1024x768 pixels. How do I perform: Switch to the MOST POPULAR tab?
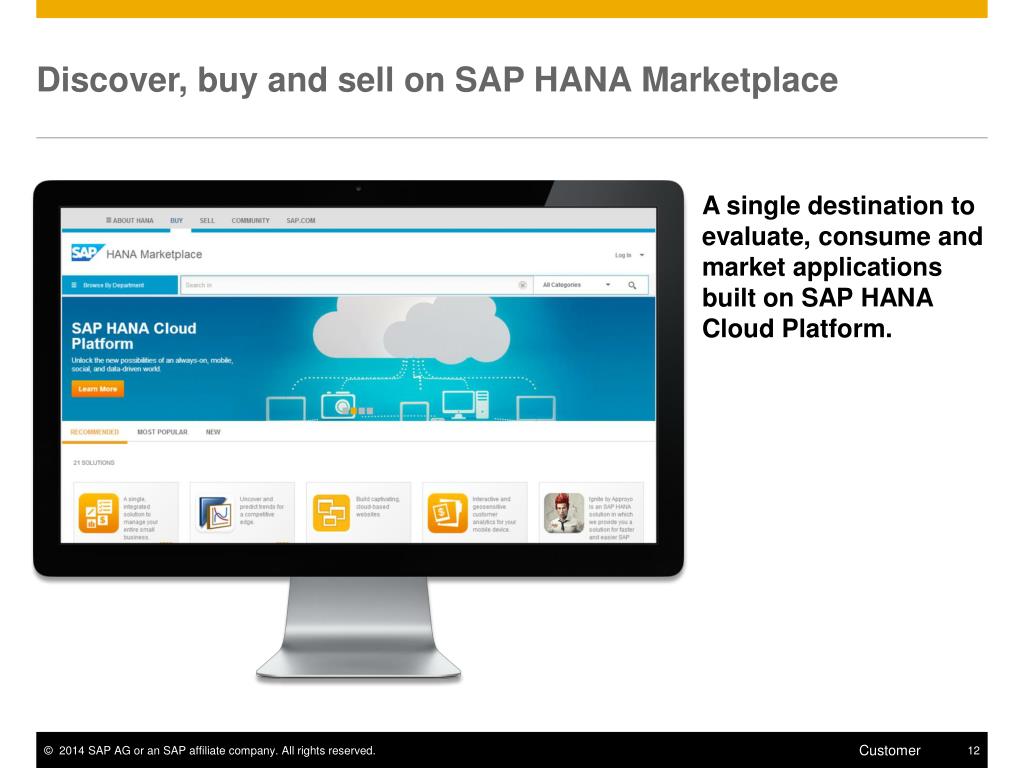pyautogui.click(x=162, y=432)
